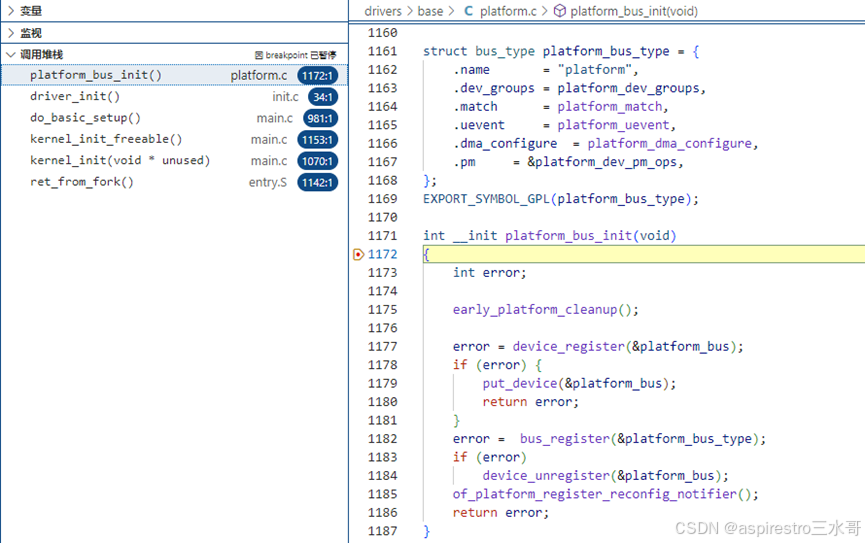This screenshot has height=543, width=865.
Task: Click platform_match on line 1164
Action: pos(610,107)
